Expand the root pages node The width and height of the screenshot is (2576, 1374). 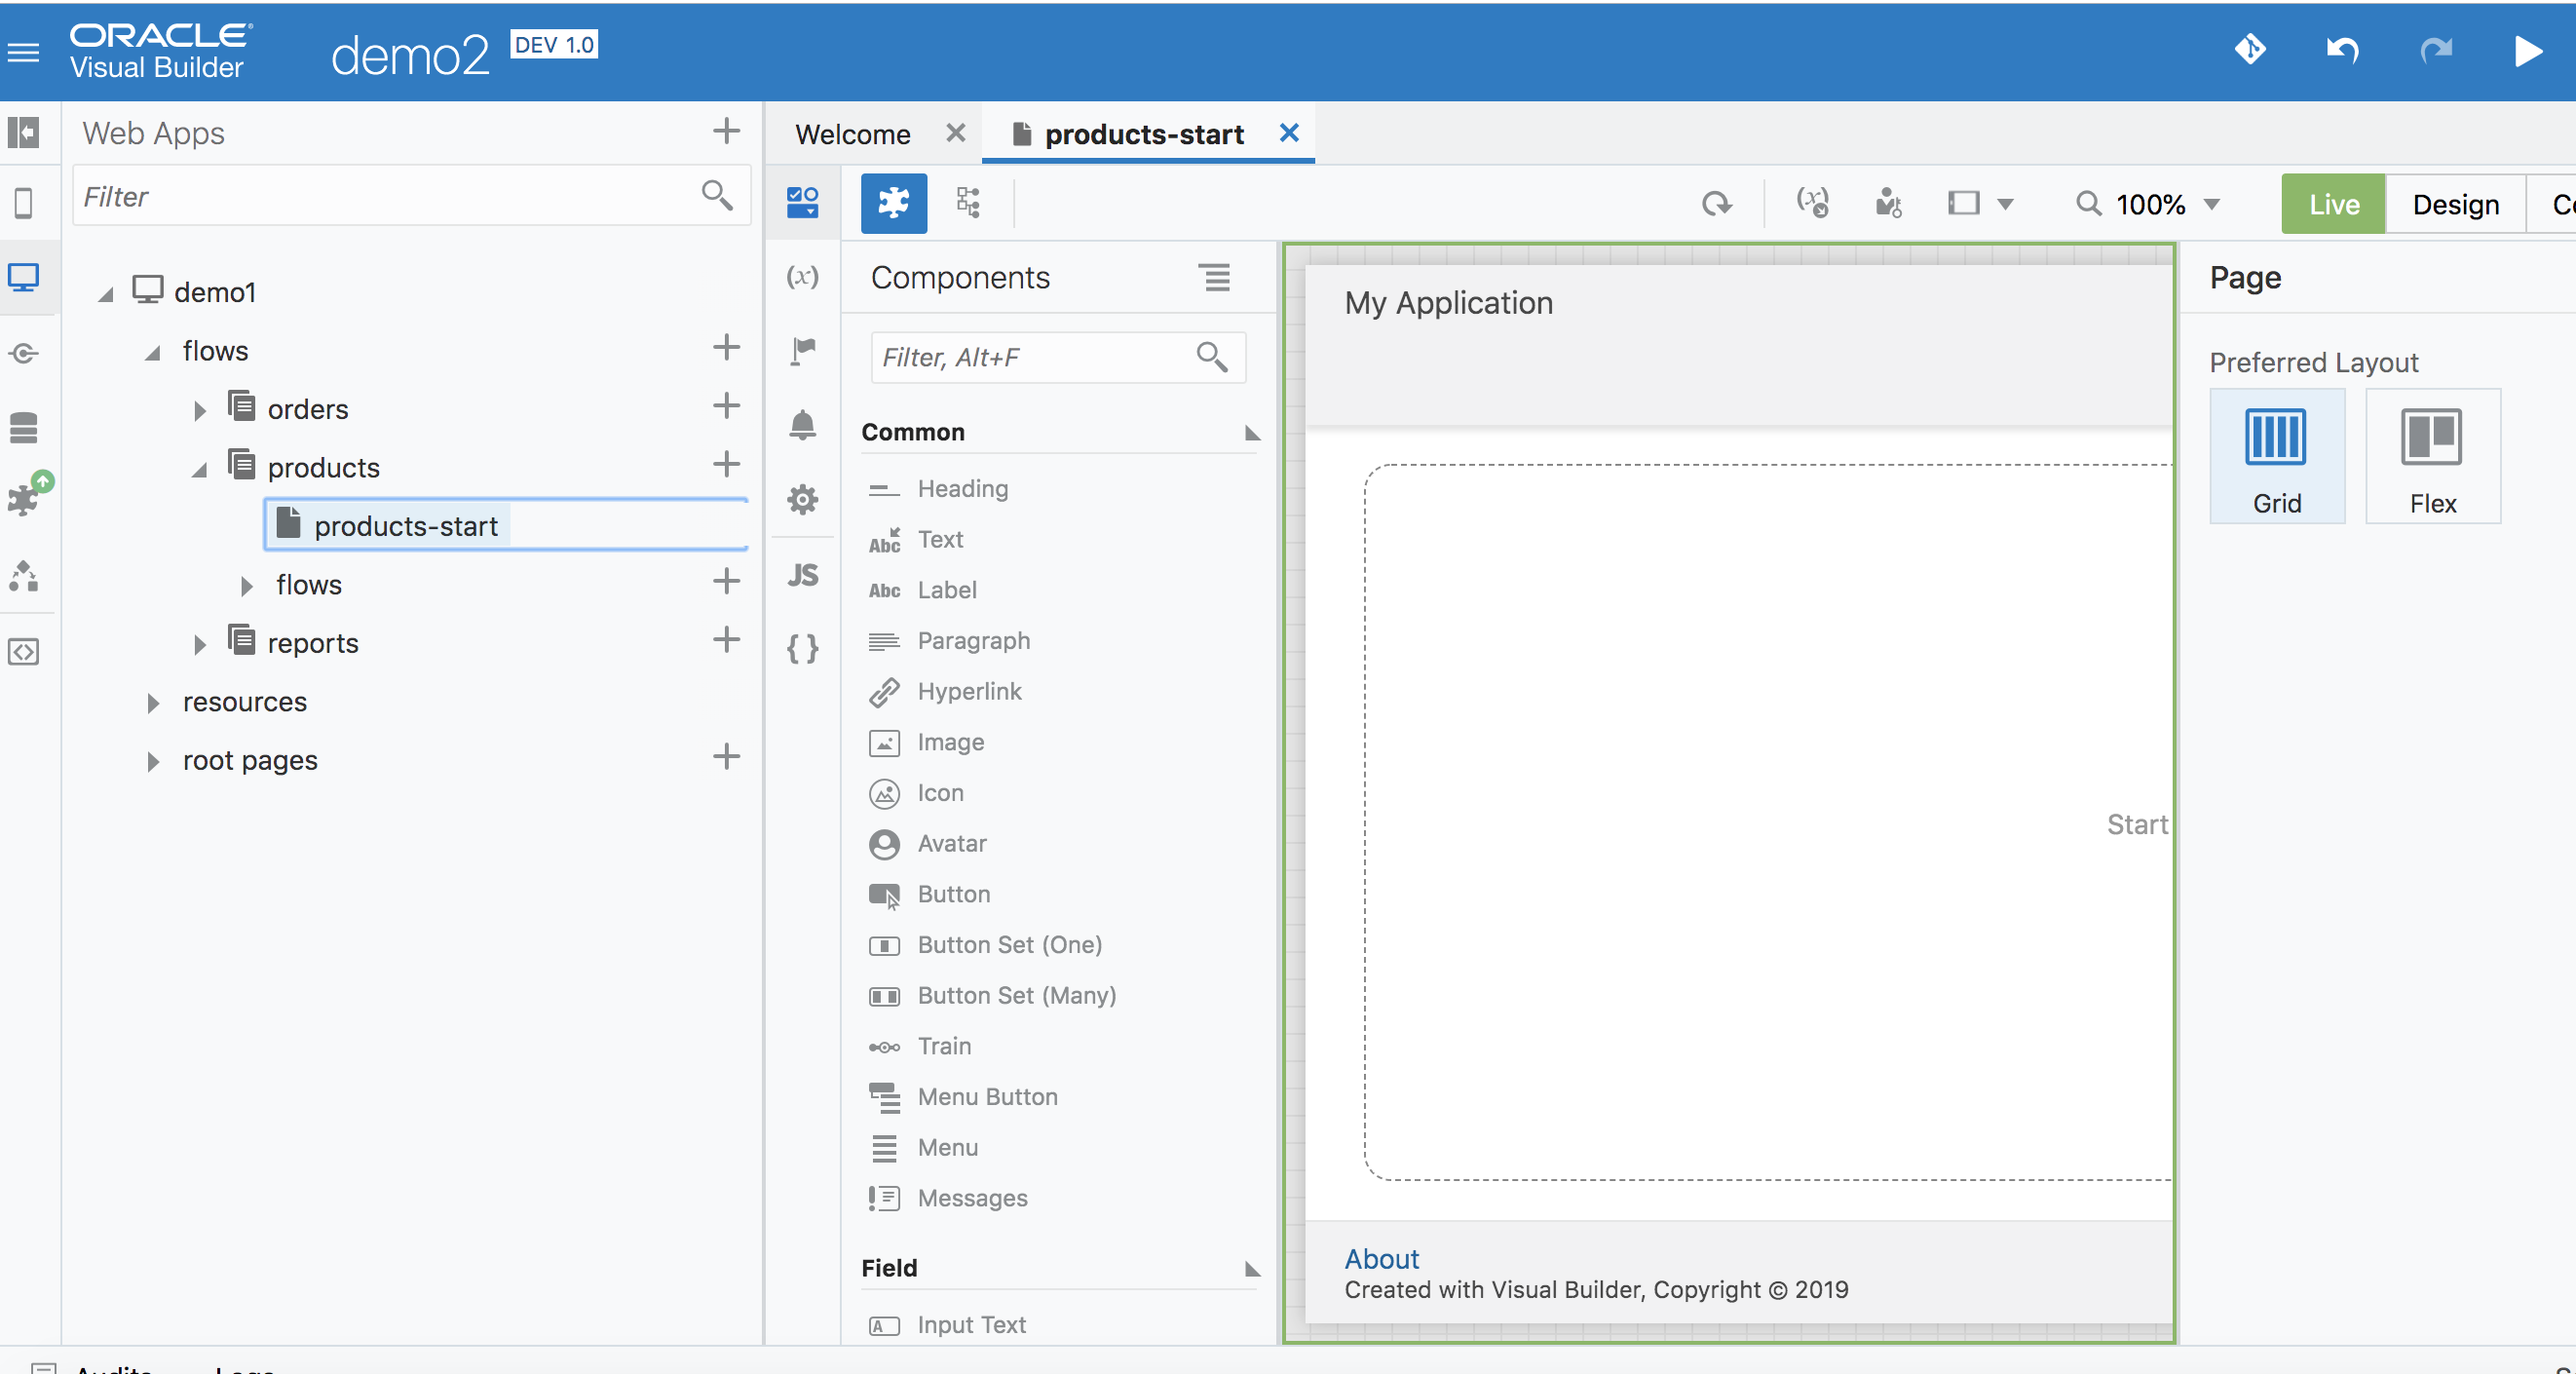(x=153, y=762)
